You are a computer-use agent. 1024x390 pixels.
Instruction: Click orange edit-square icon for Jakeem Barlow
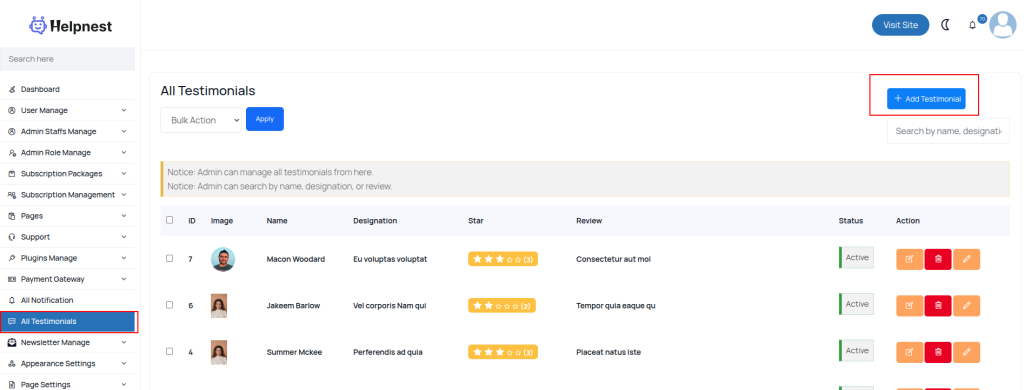click(x=909, y=306)
